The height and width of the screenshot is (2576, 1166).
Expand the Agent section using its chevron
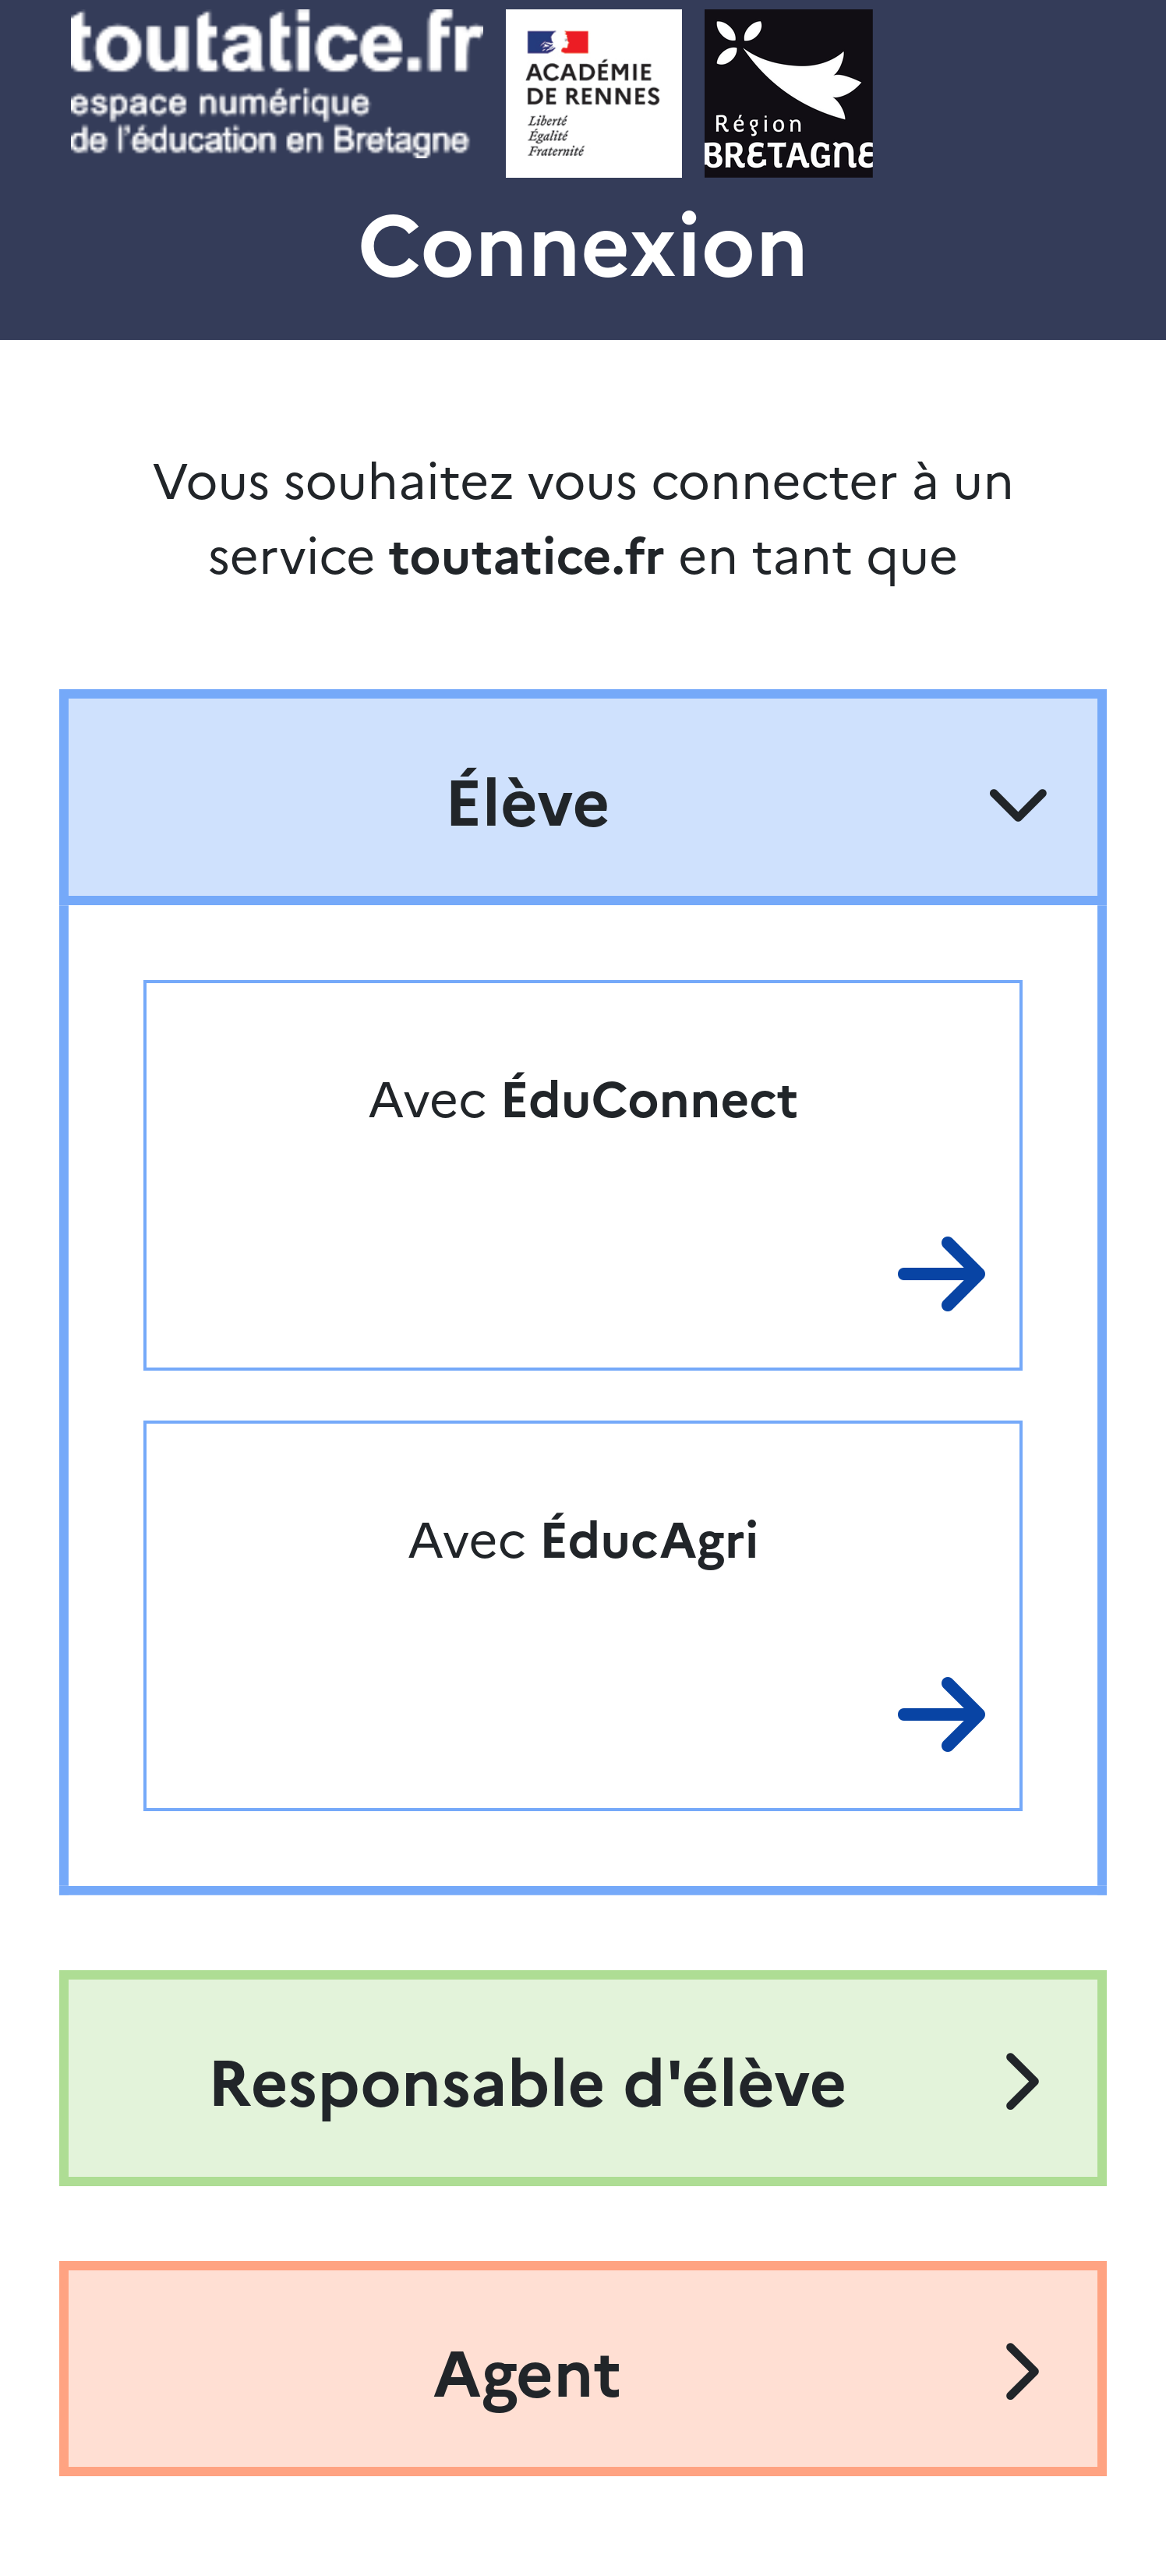[1021, 2371]
